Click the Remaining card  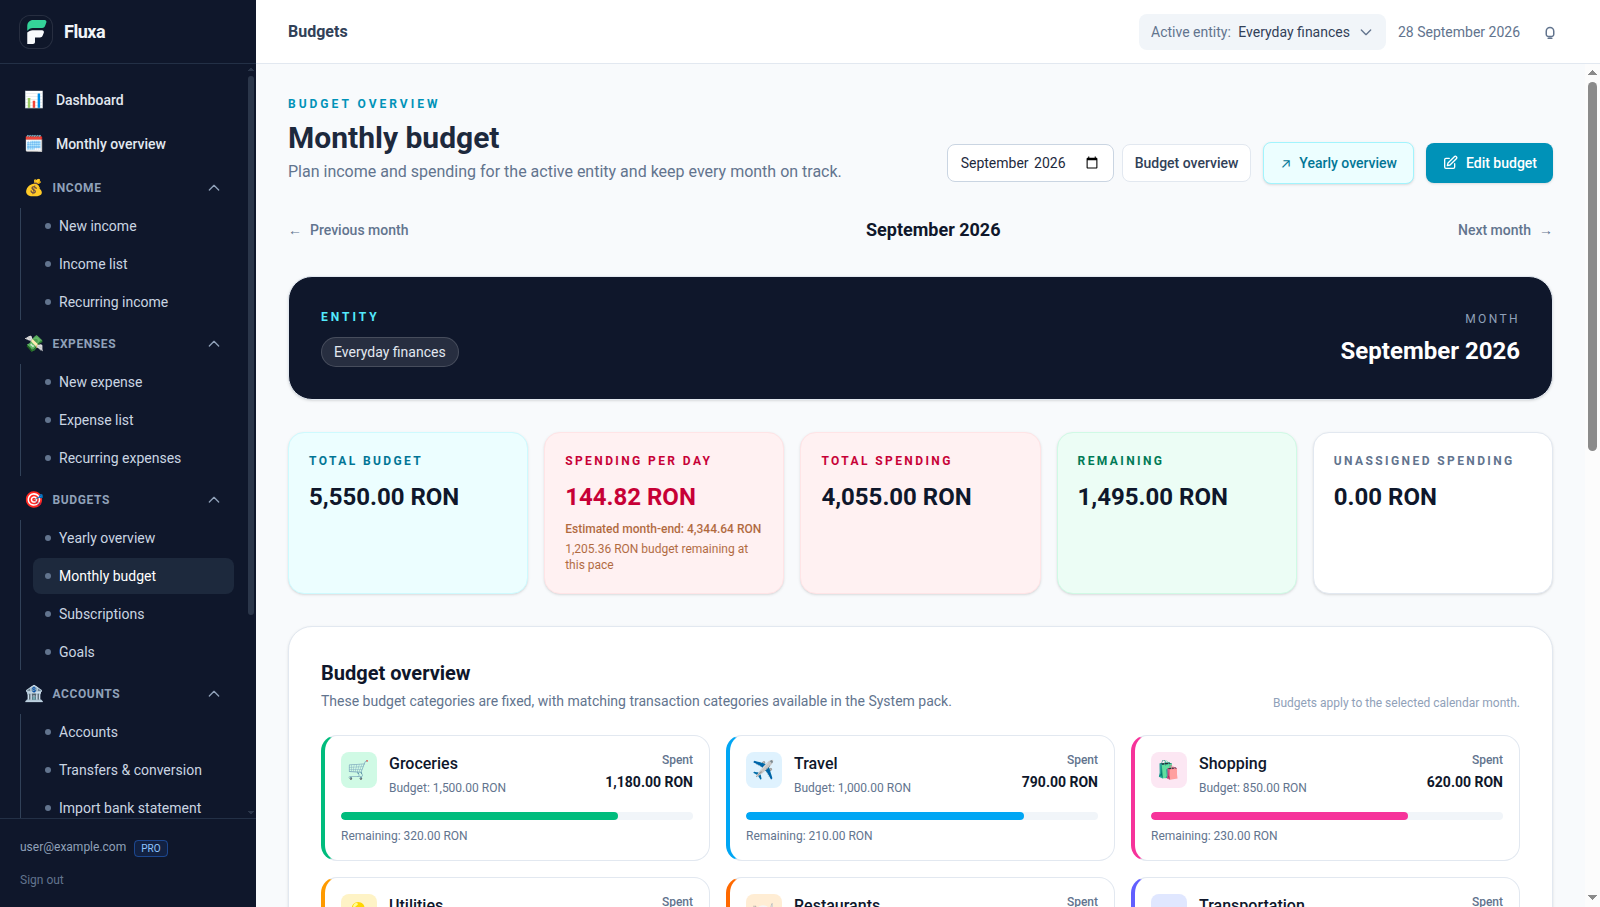(x=1177, y=513)
